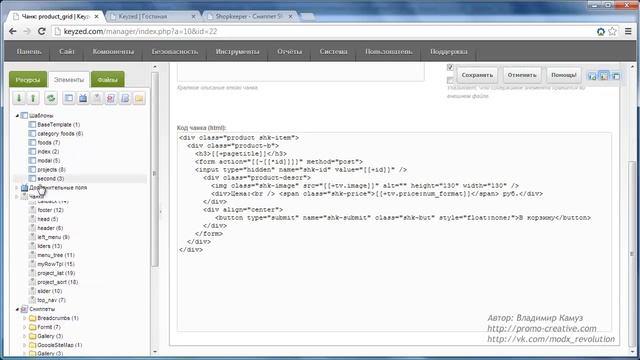This screenshot has height=360, width=640.
Task: Click the extension icon left of the star
Action: point(601,31)
